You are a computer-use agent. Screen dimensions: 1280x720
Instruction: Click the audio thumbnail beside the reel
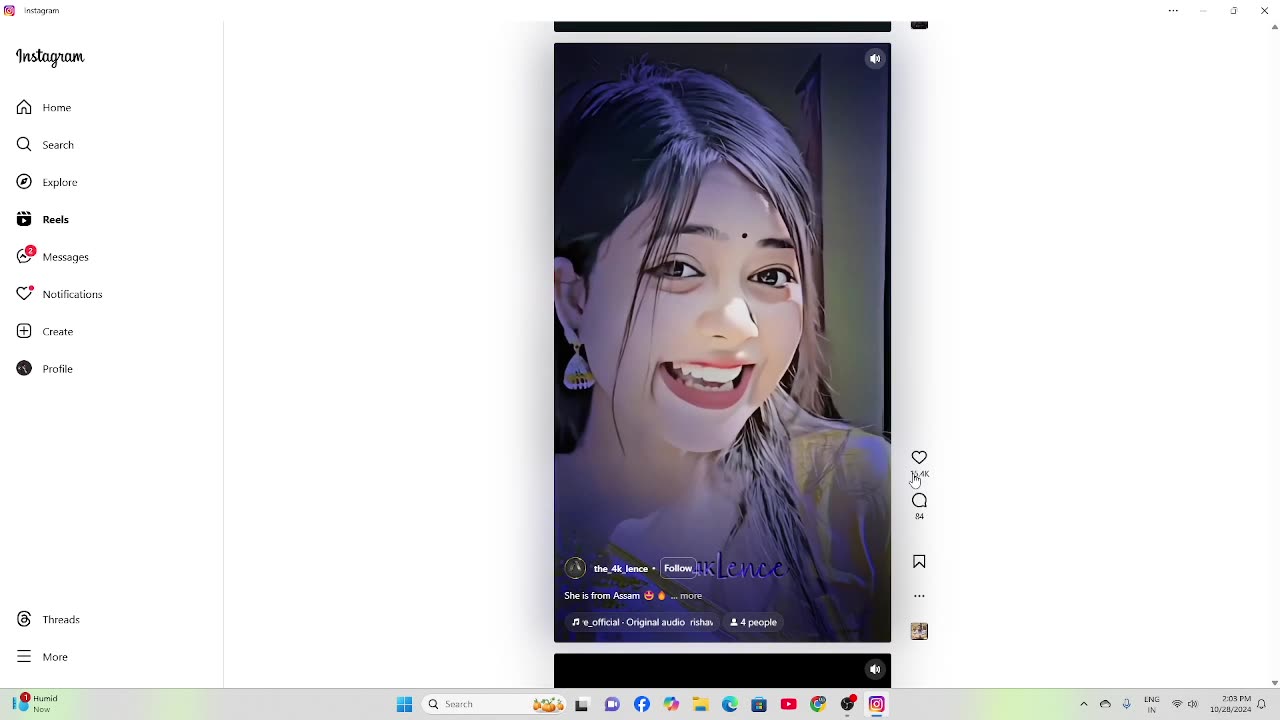919,631
